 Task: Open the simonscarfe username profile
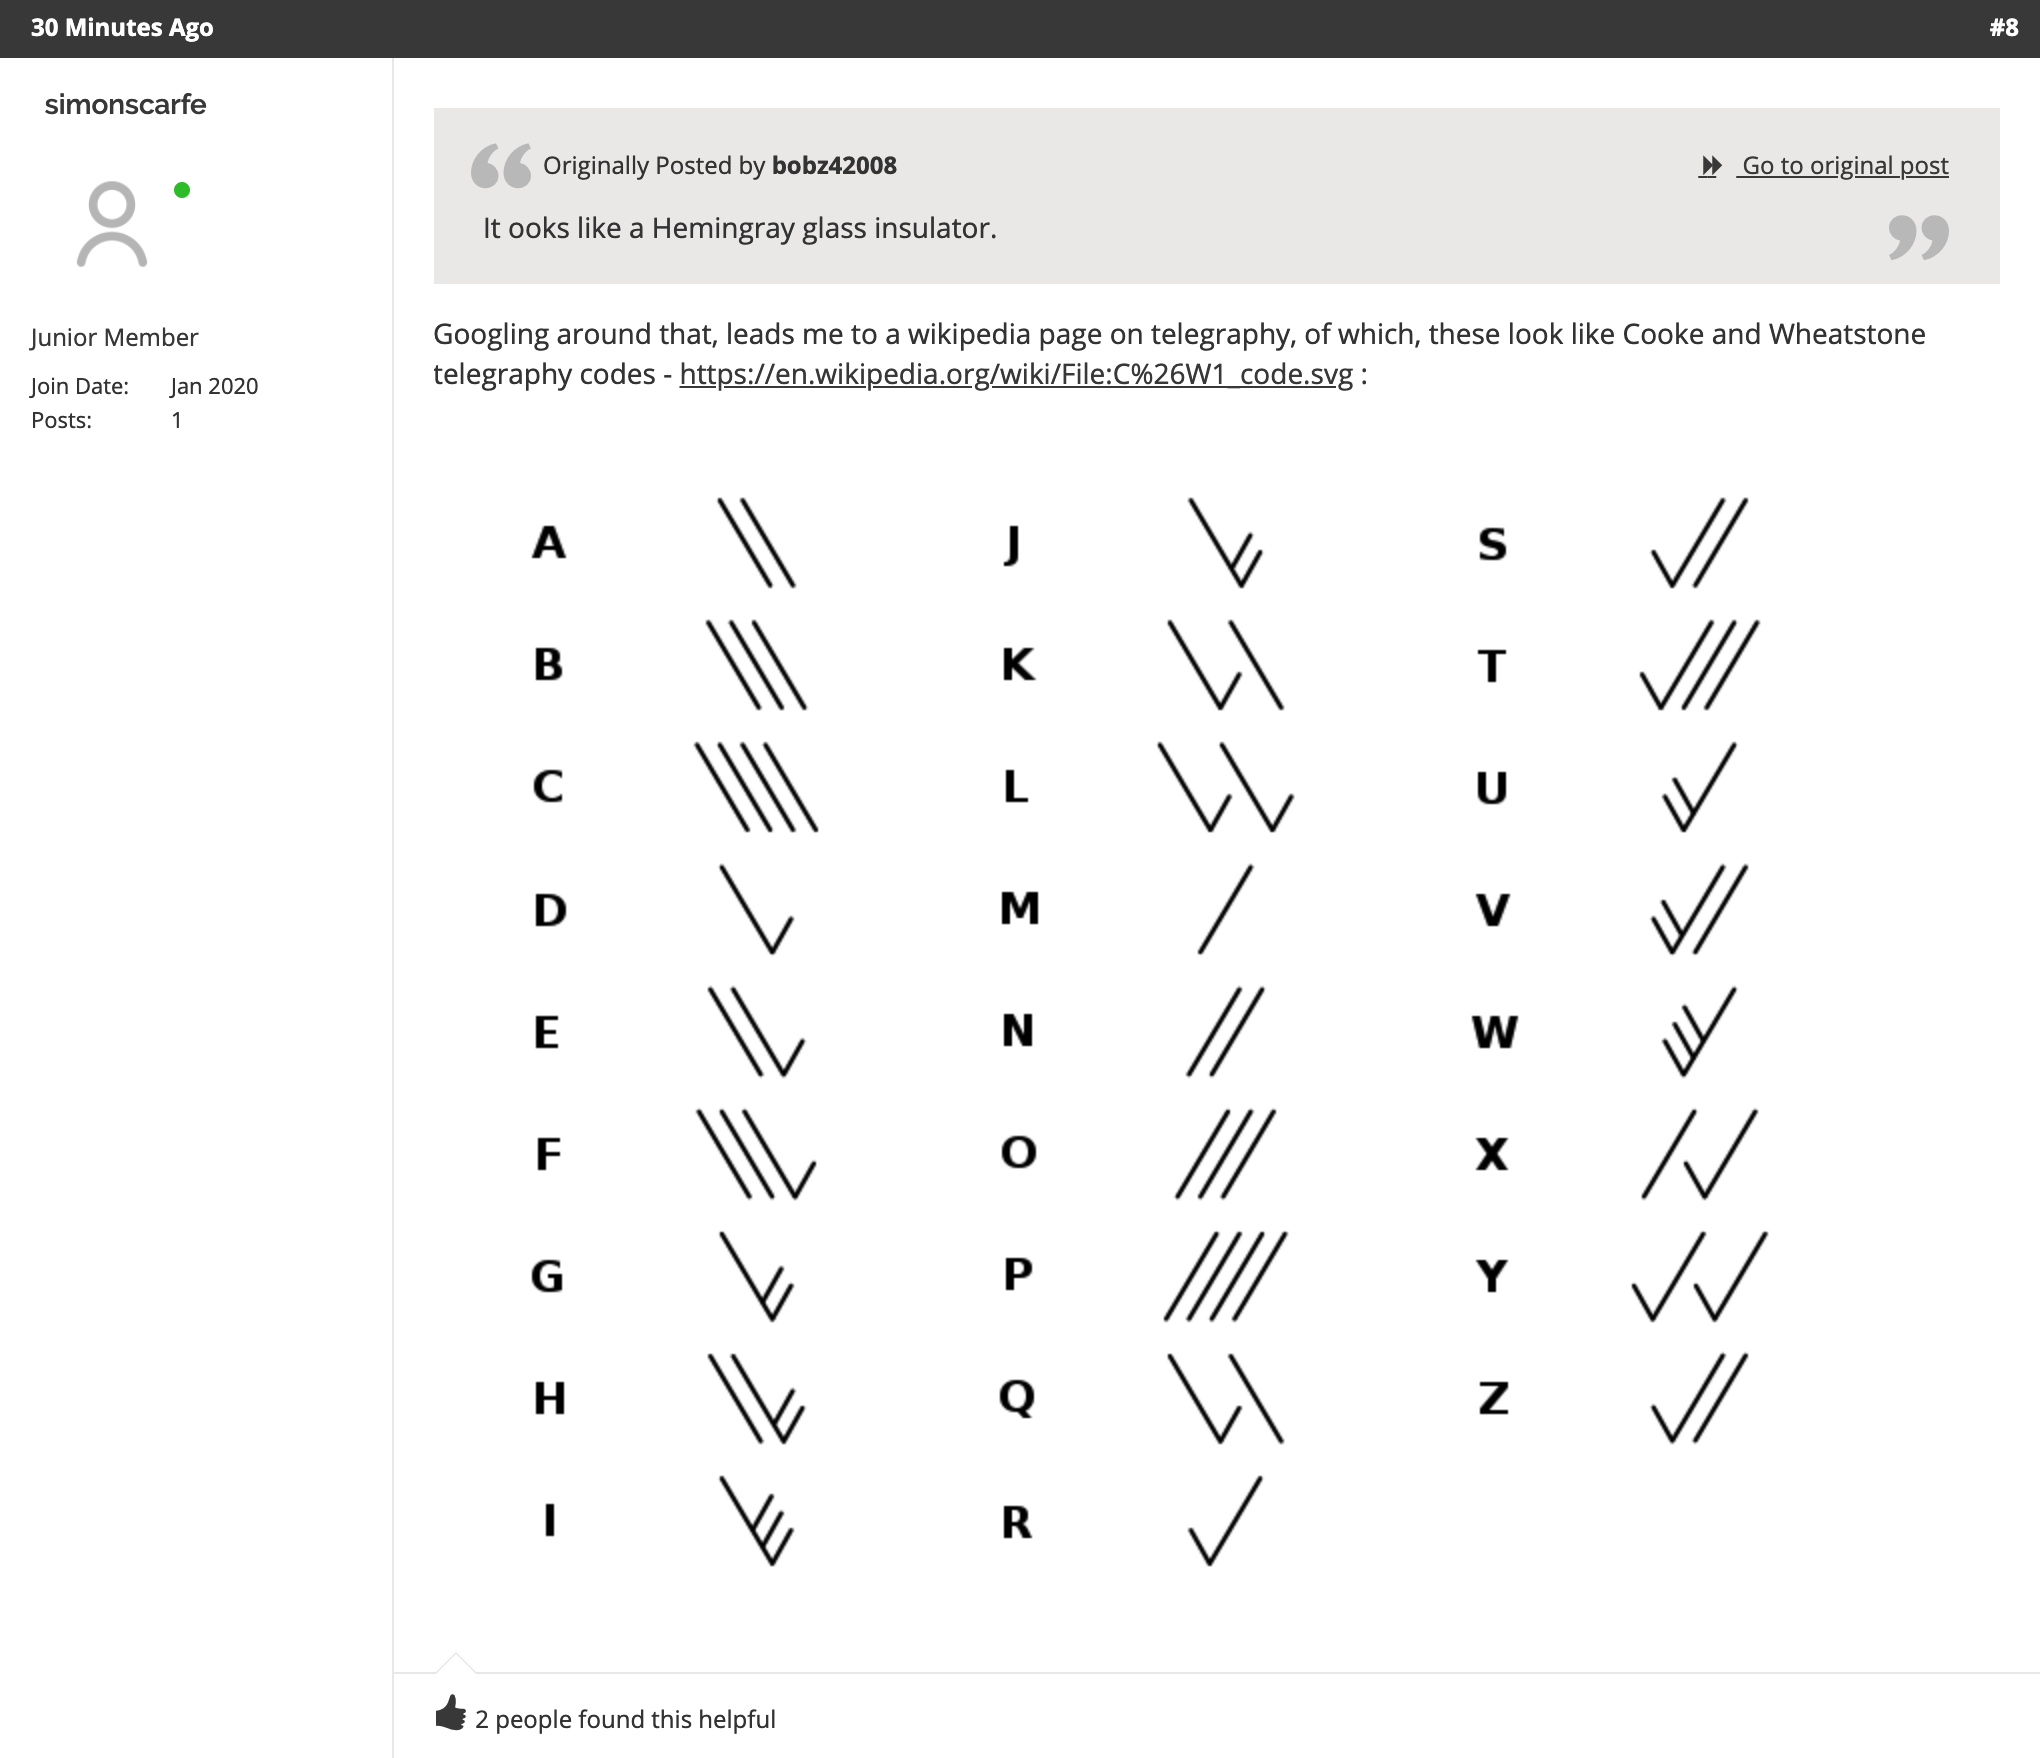click(x=125, y=104)
